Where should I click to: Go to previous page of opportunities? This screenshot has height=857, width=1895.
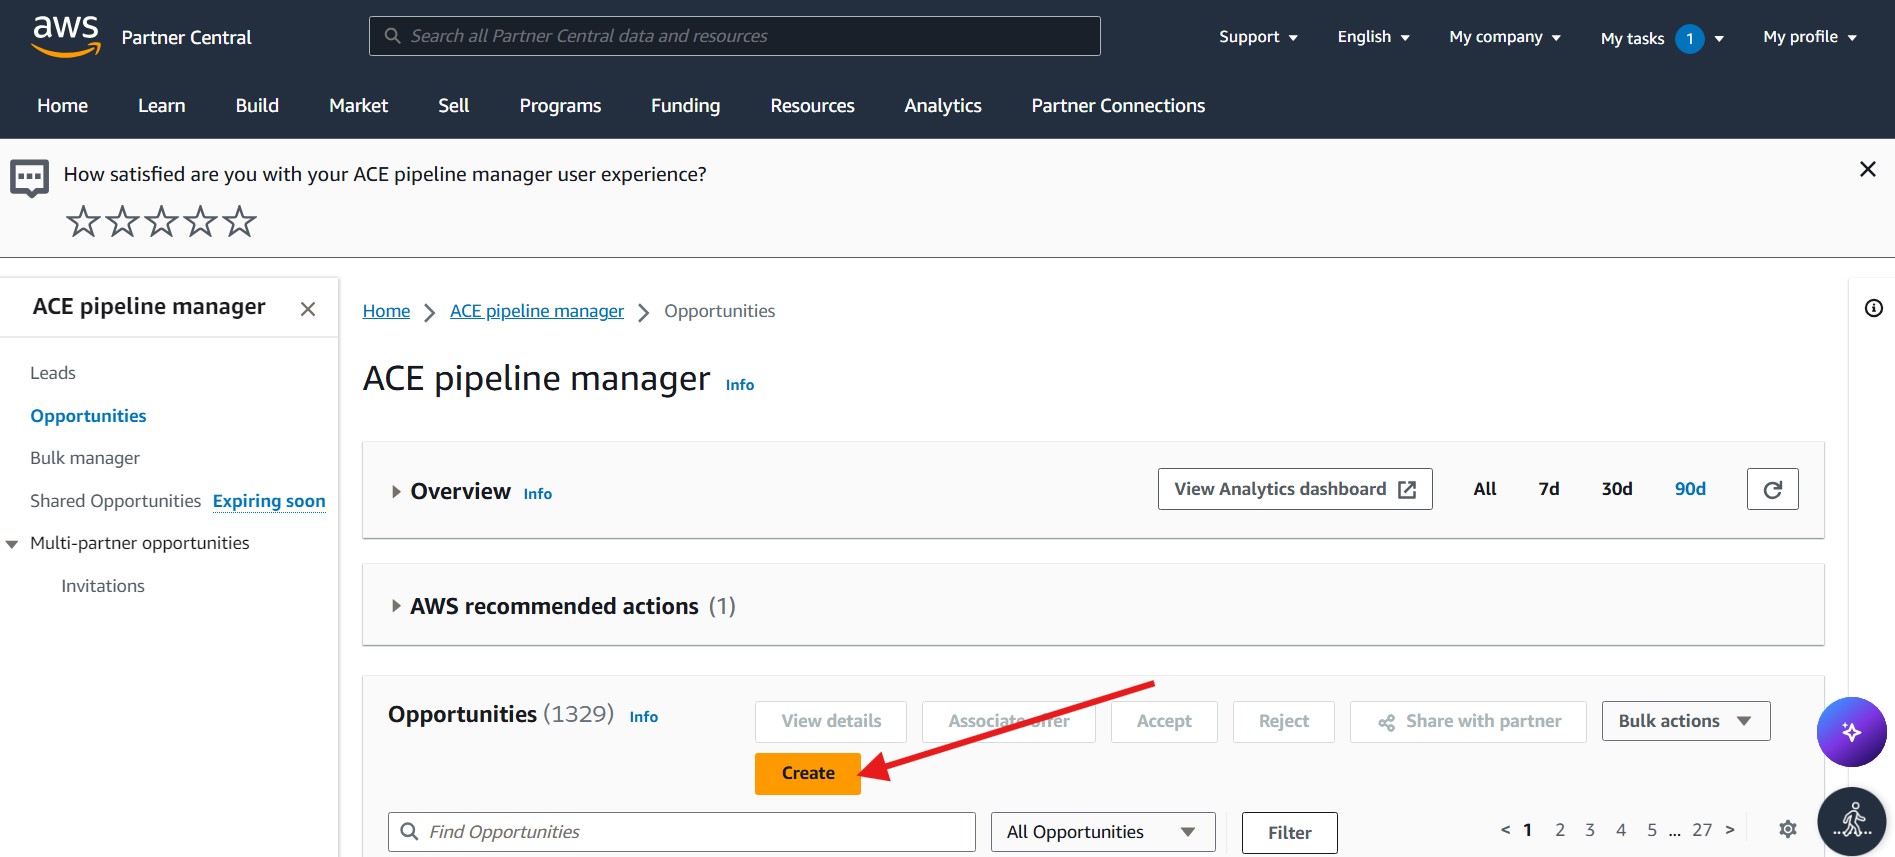click(x=1505, y=830)
